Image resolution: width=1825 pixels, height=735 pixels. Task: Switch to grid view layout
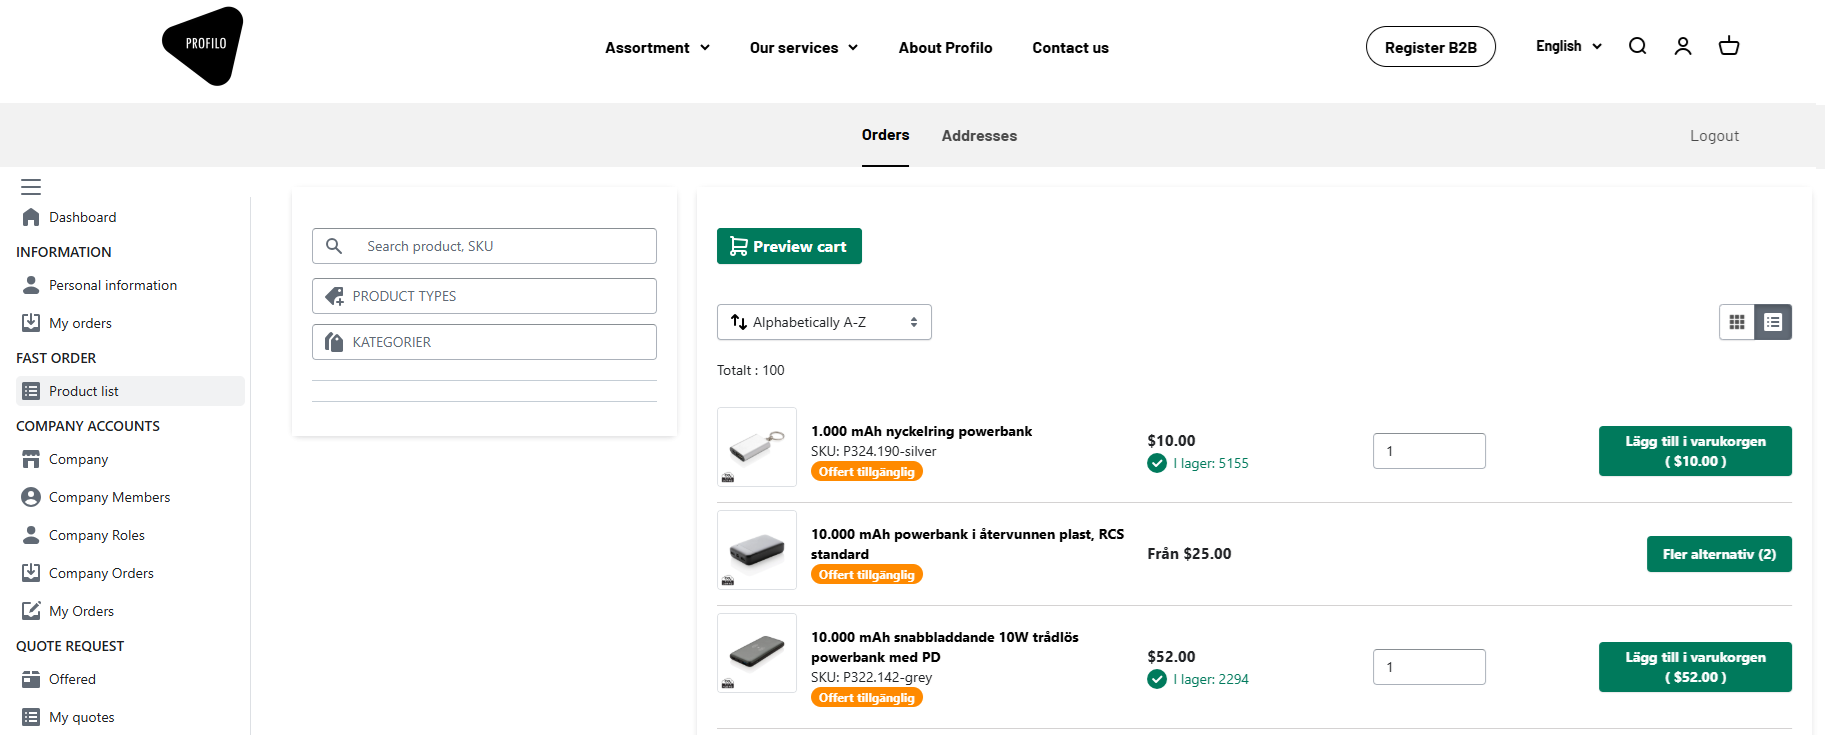[1737, 322]
